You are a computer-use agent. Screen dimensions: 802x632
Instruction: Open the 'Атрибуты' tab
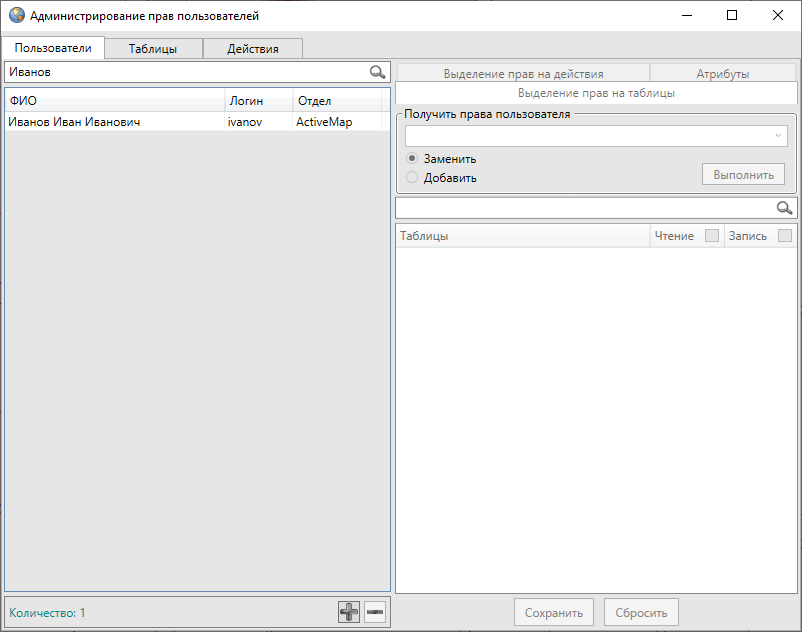(x=722, y=74)
